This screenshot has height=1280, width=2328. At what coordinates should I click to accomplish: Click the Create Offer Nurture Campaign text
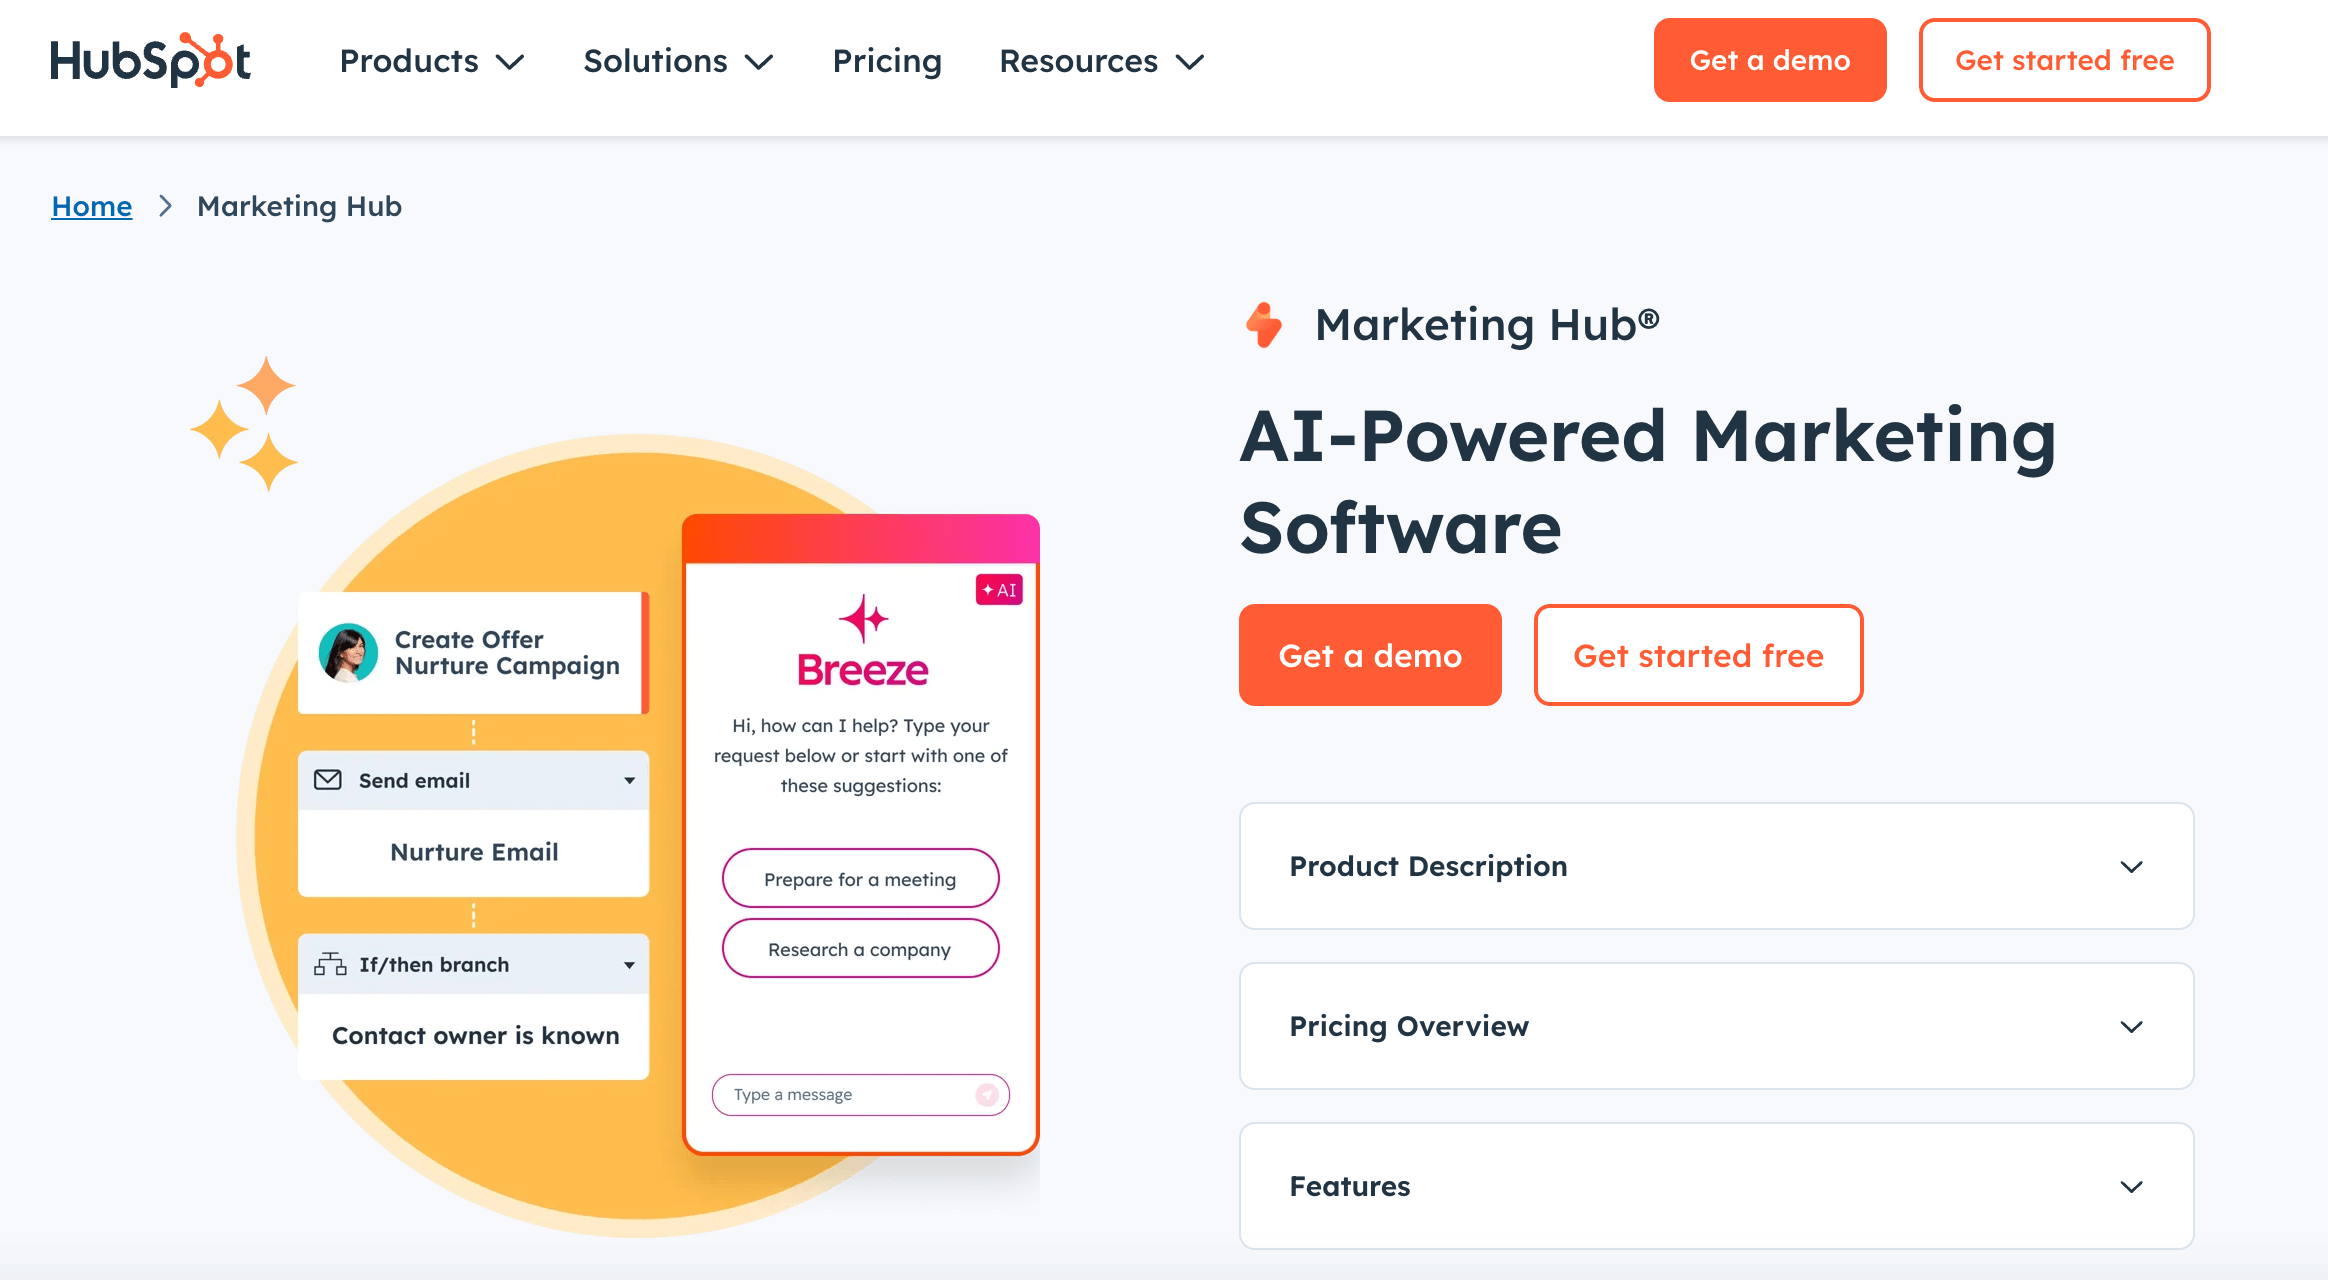click(x=507, y=652)
